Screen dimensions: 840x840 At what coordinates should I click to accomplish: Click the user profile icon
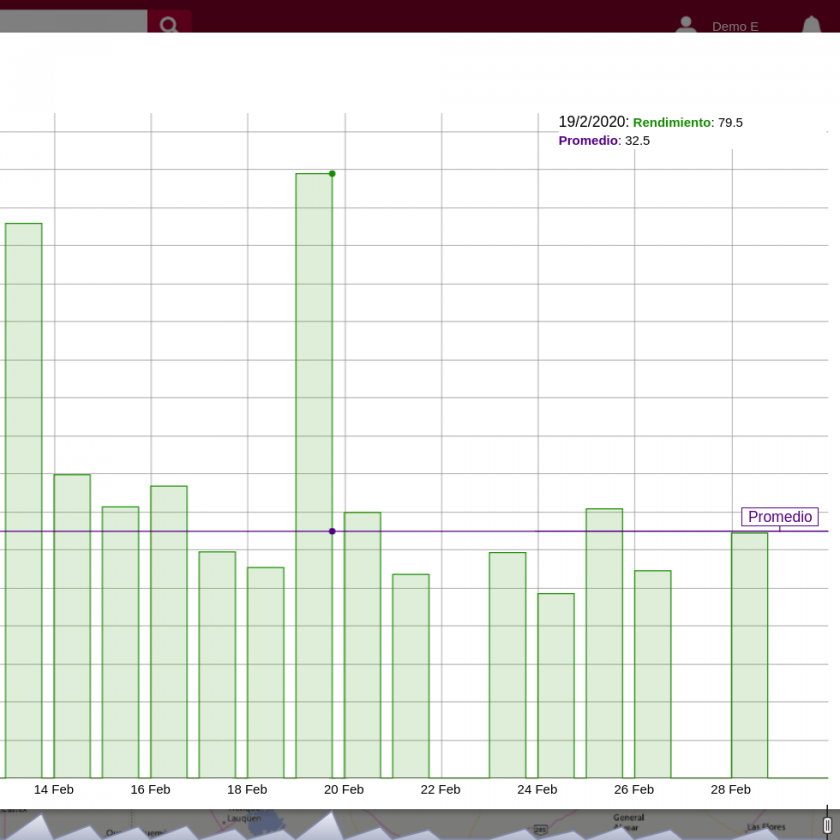[x=685, y=25]
